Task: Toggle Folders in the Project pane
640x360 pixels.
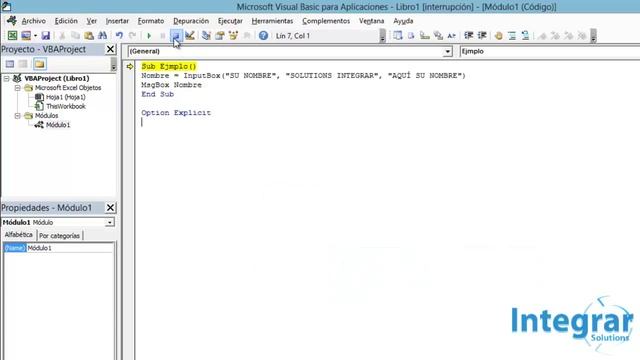Action: pyautogui.click(x=40, y=64)
